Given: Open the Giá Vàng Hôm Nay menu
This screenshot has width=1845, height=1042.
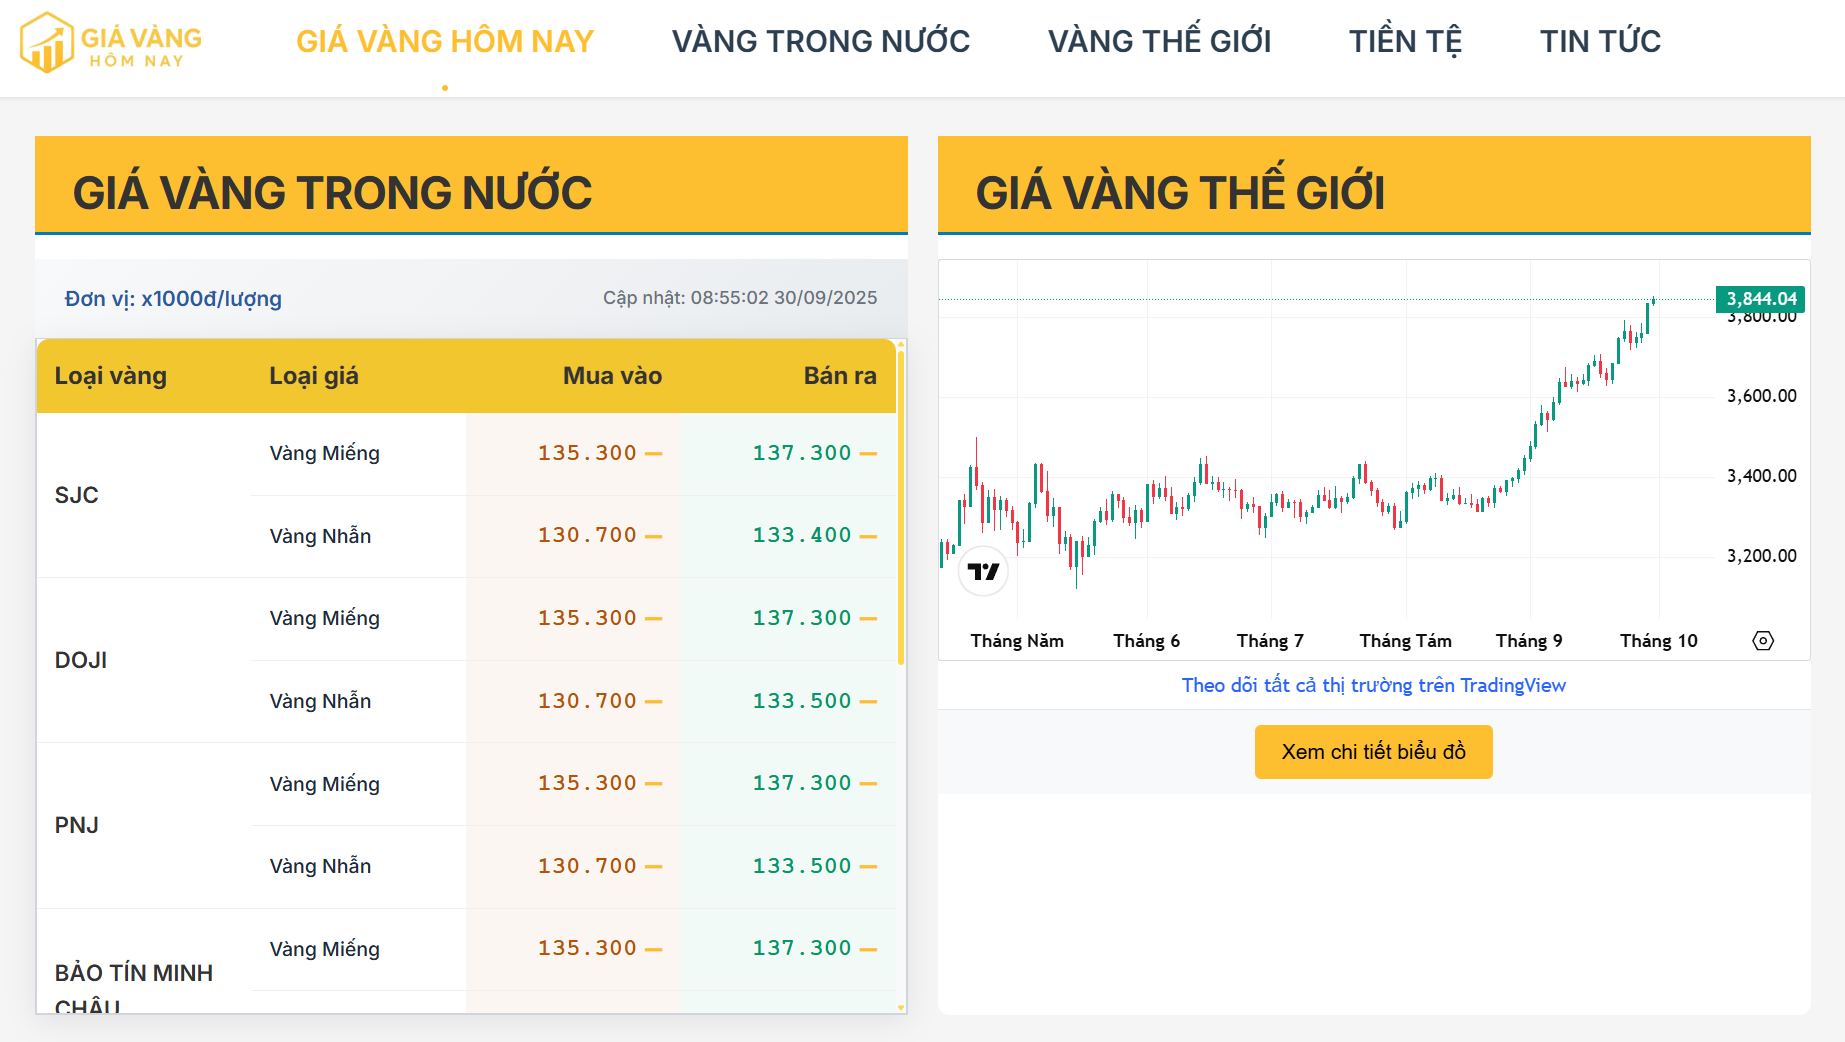Looking at the screenshot, I should (445, 42).
